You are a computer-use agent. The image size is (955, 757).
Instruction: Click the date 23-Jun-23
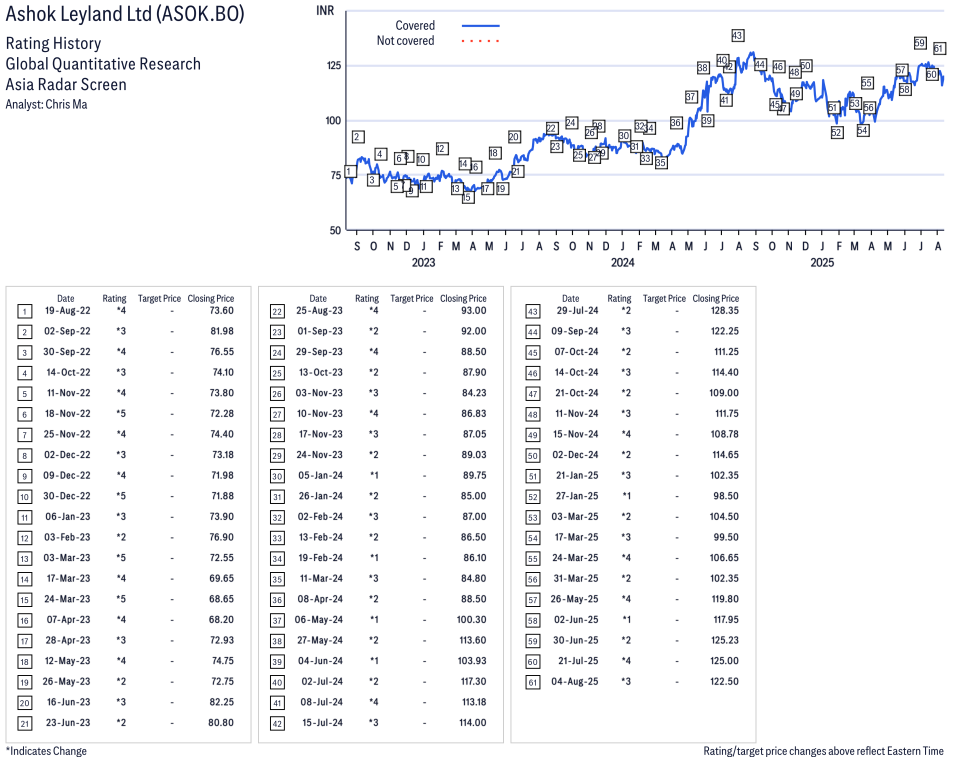point(68,722)
